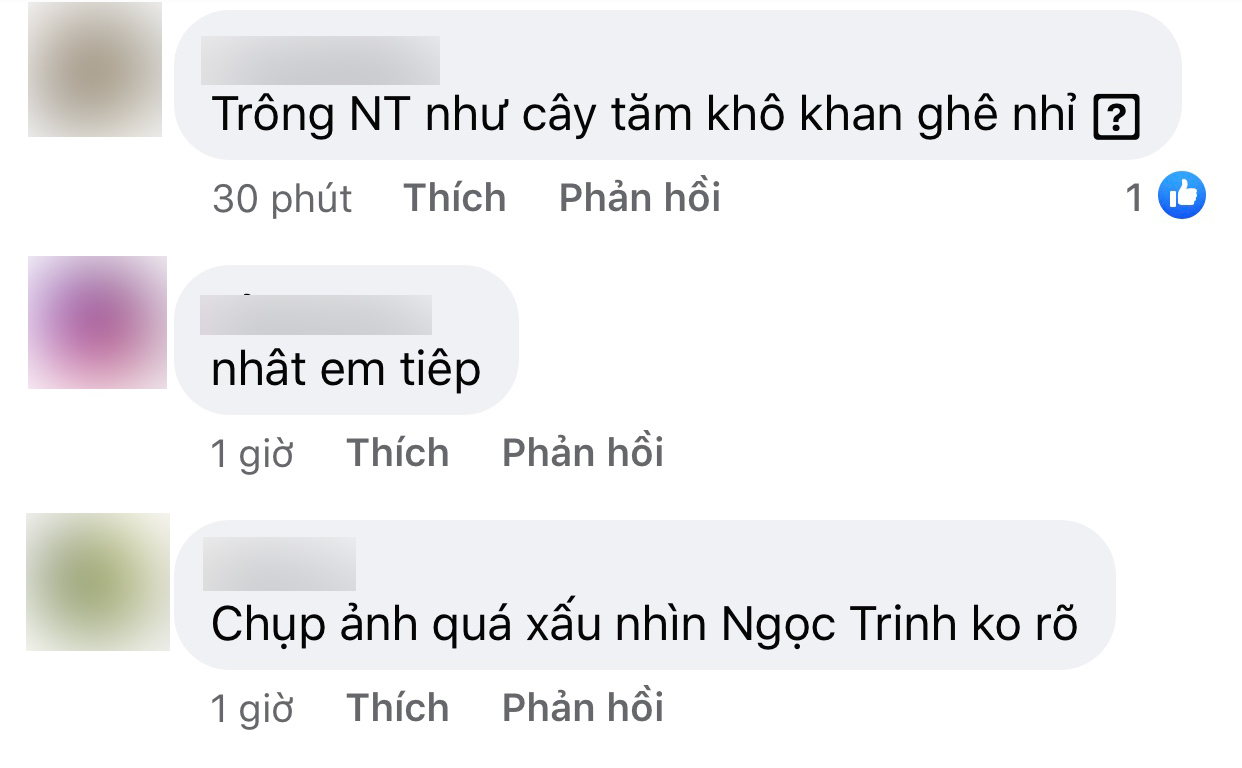
Task: Click the blue thumbs-up reaction icon
Action: tap(1181, 194)
